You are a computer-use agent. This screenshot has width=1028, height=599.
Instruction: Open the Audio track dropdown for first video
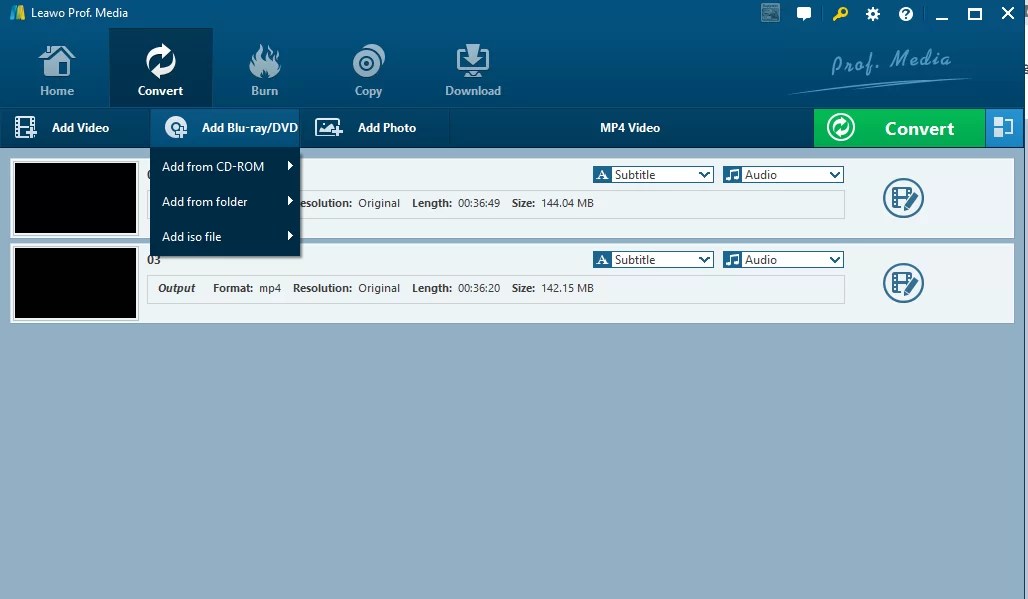click(834, 174)
